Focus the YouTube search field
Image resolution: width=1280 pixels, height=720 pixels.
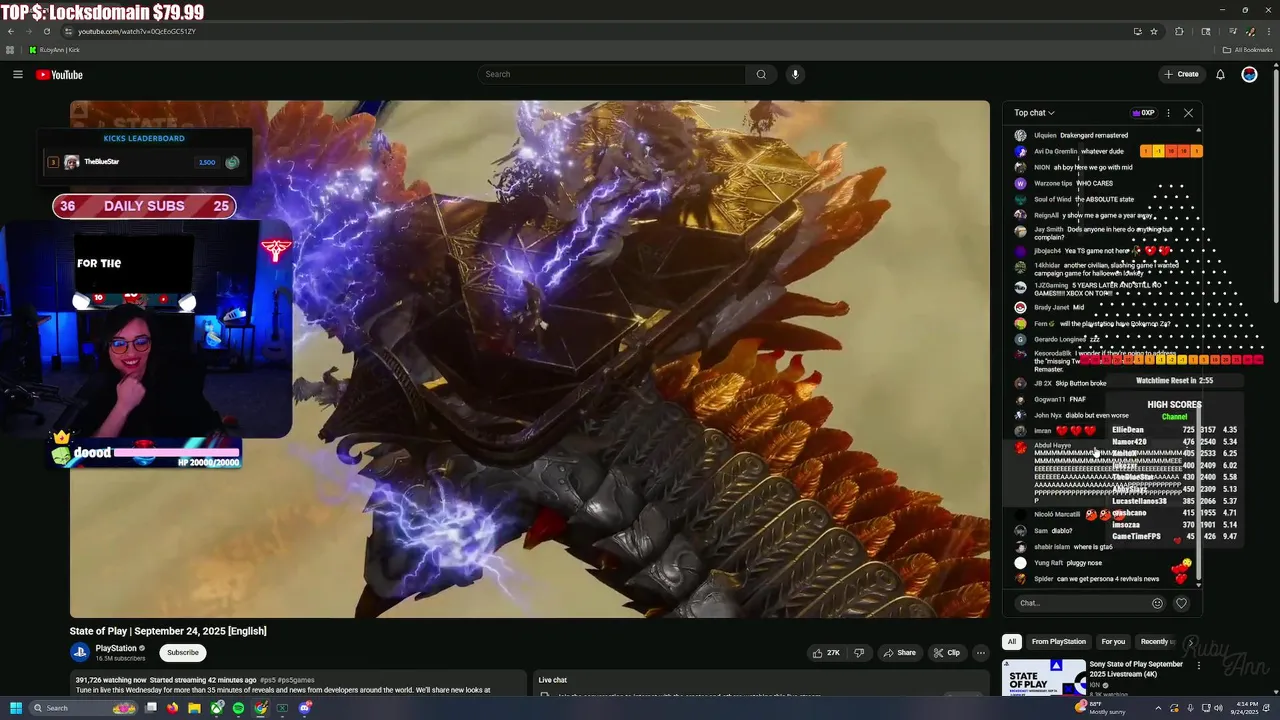point(611,74)
